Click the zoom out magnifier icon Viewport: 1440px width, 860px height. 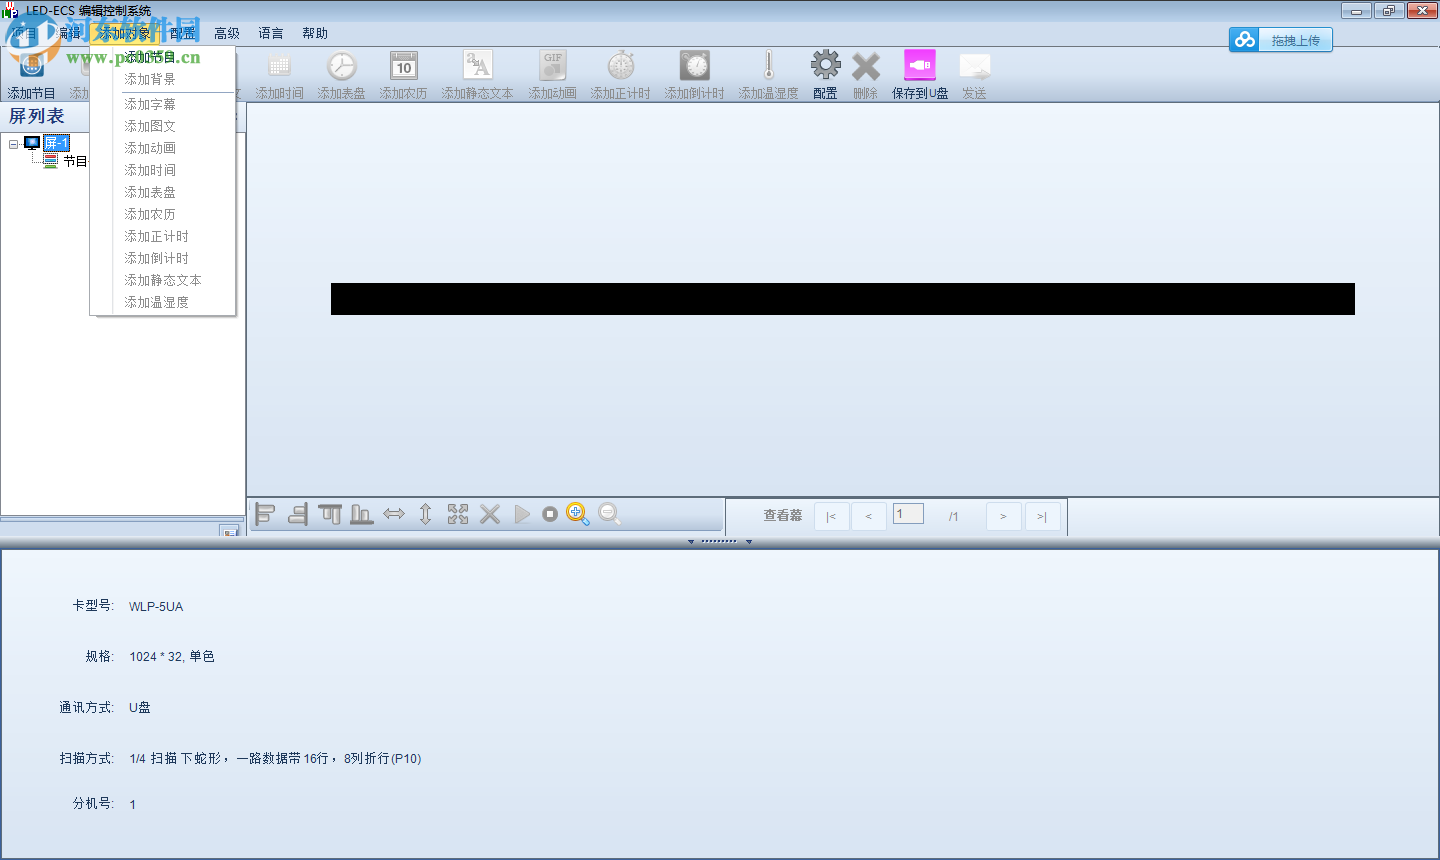(609, 514)
